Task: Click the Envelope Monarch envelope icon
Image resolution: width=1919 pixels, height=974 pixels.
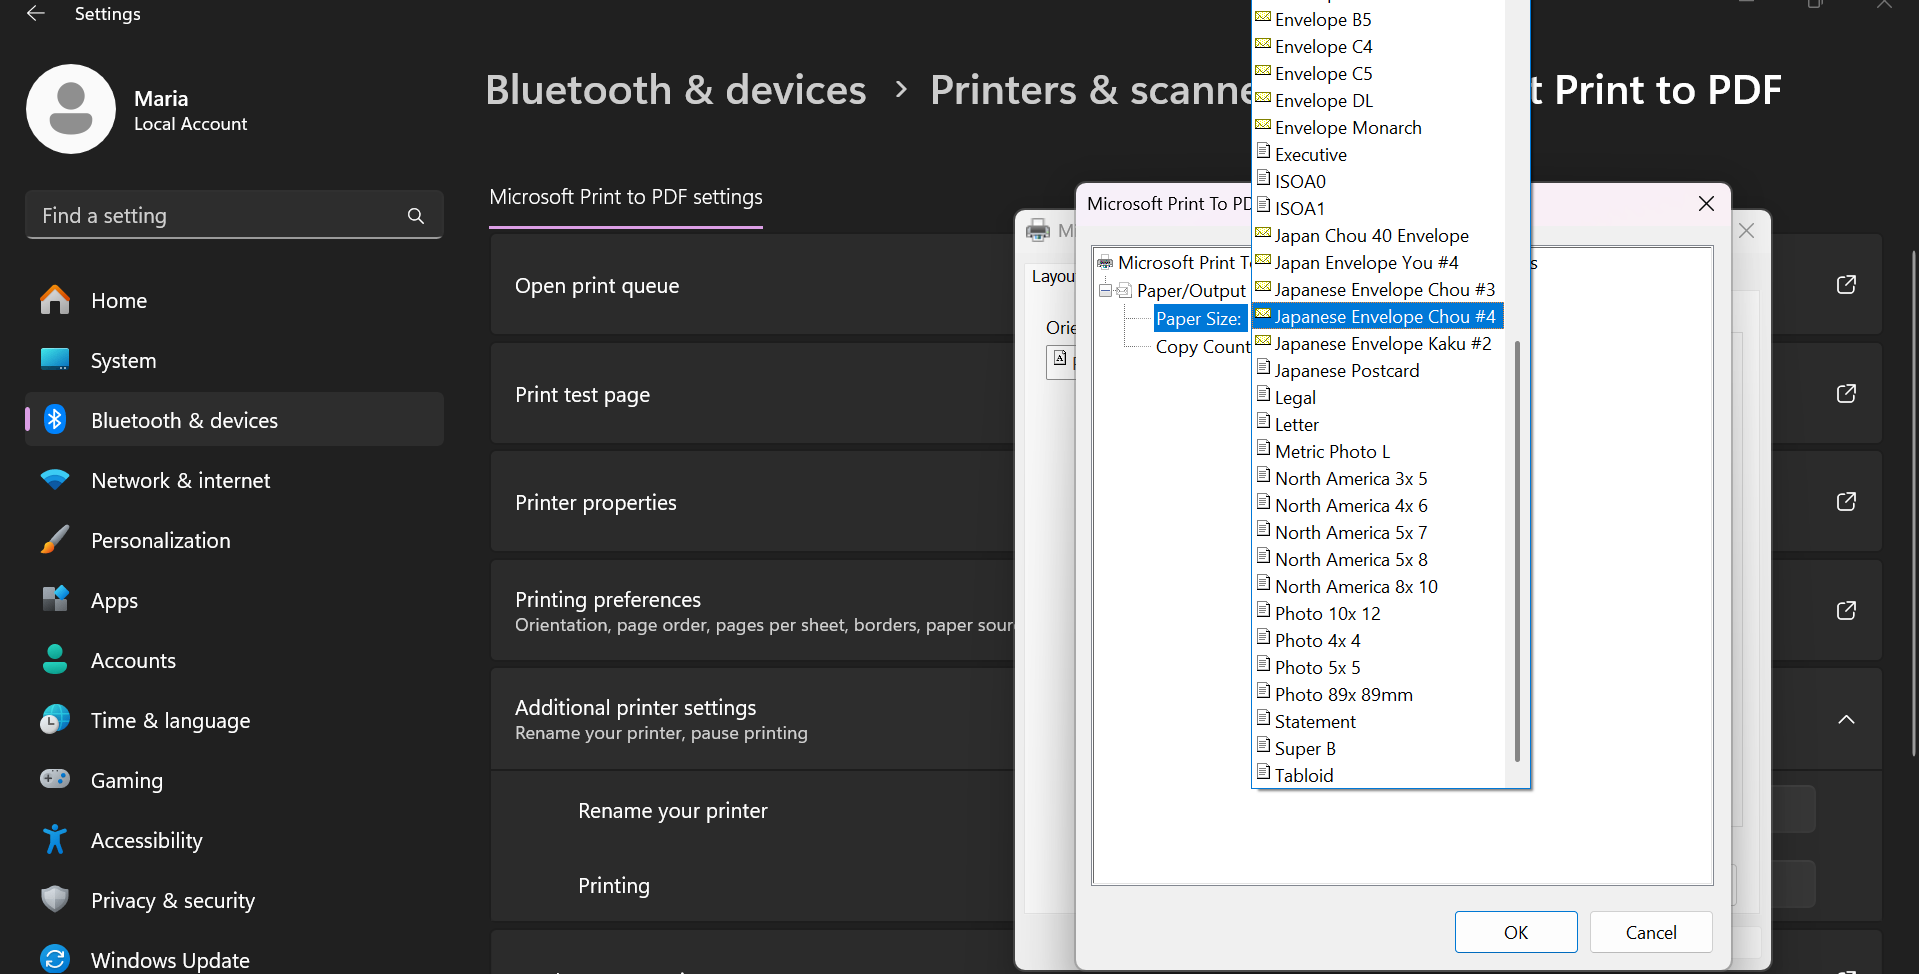Action: pos(1263,125)
